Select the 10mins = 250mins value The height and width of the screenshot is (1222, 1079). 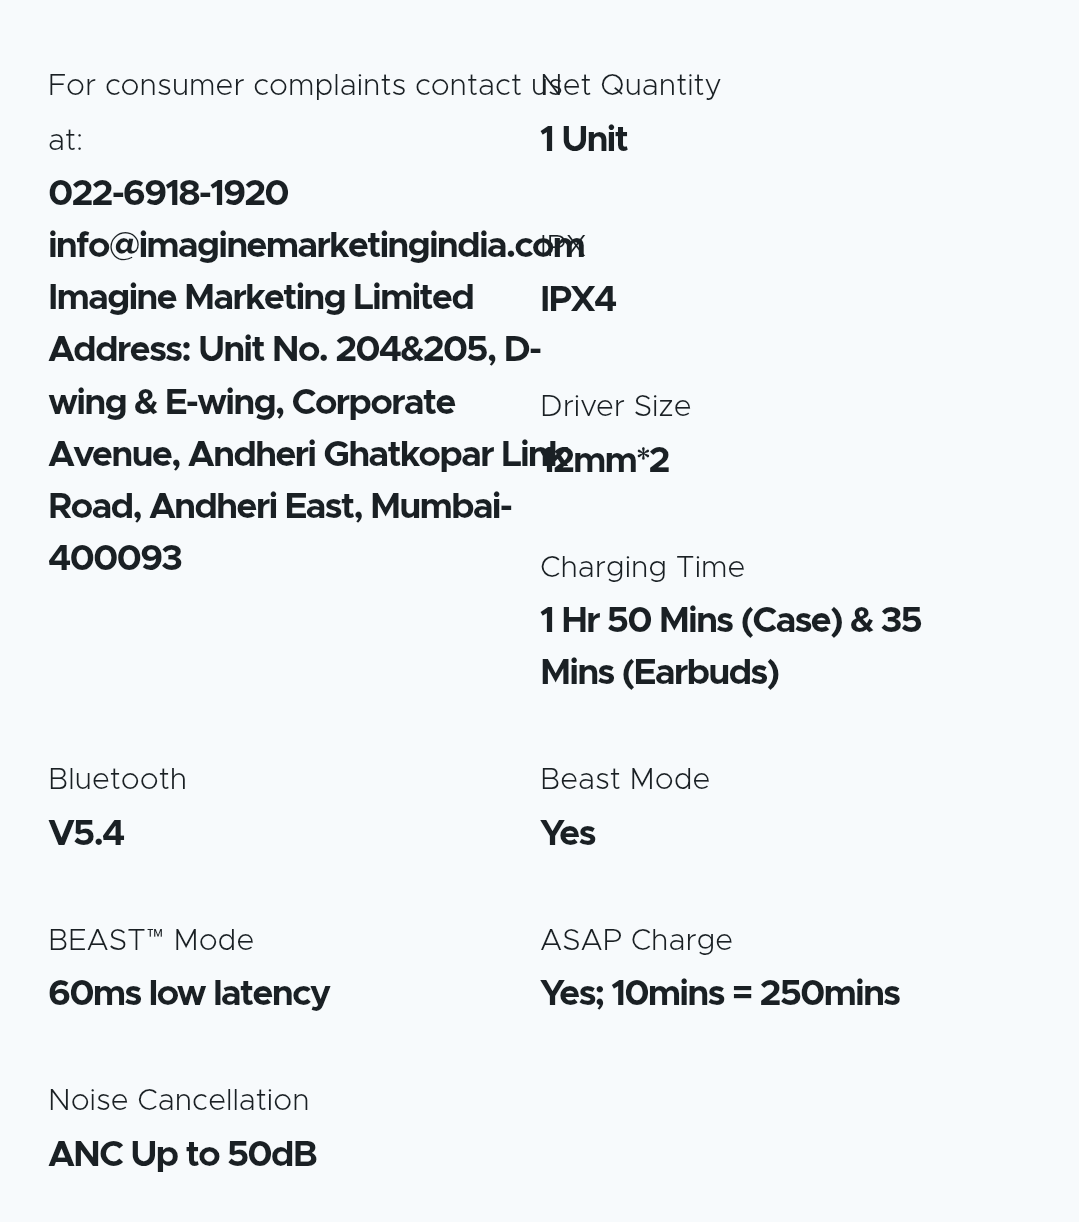720,994
